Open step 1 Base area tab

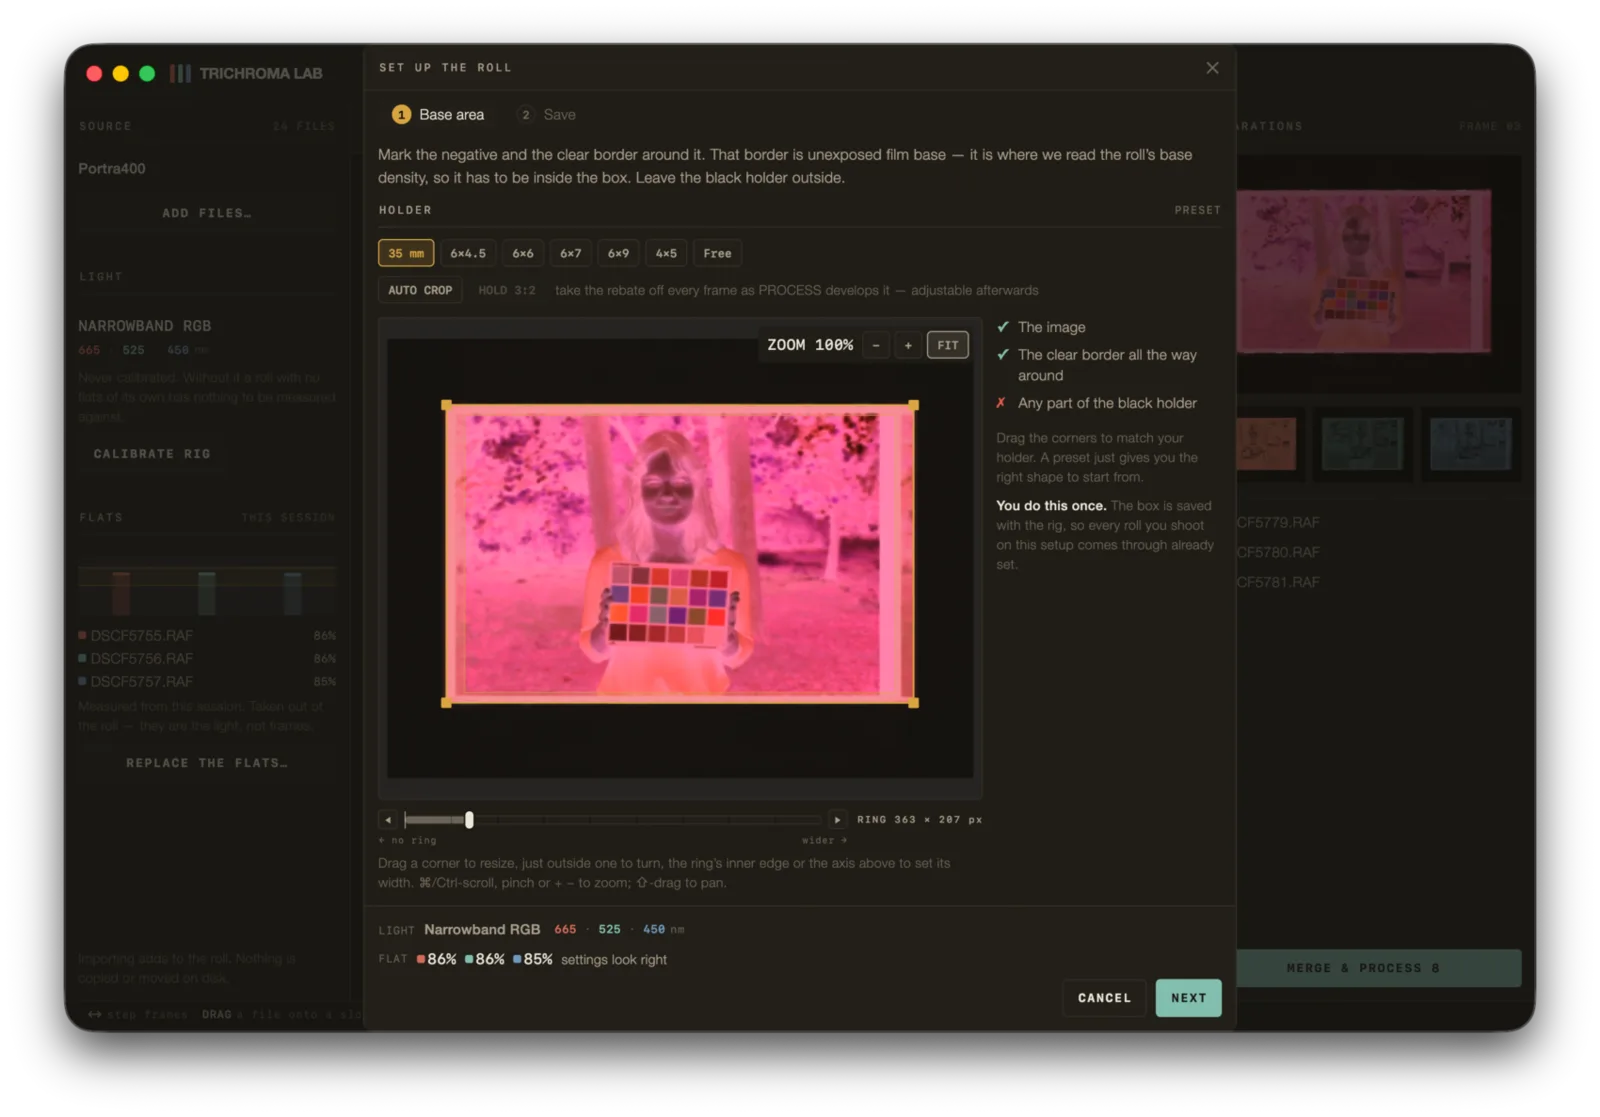point(438,115)
